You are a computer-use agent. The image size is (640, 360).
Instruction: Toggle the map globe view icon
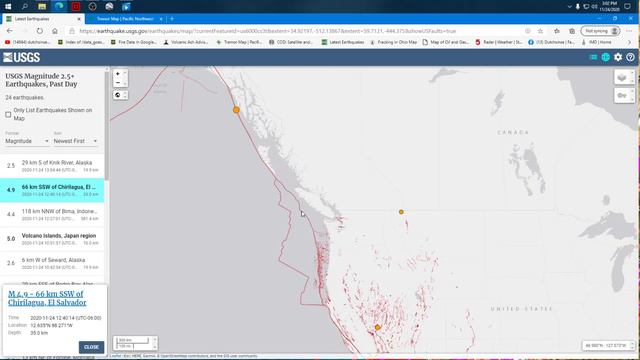tap(605, 57)
